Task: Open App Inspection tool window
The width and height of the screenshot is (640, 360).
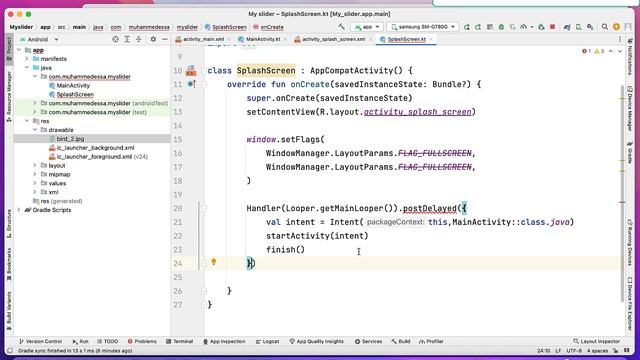Action: pyautogui.click(x=224, y=341)
